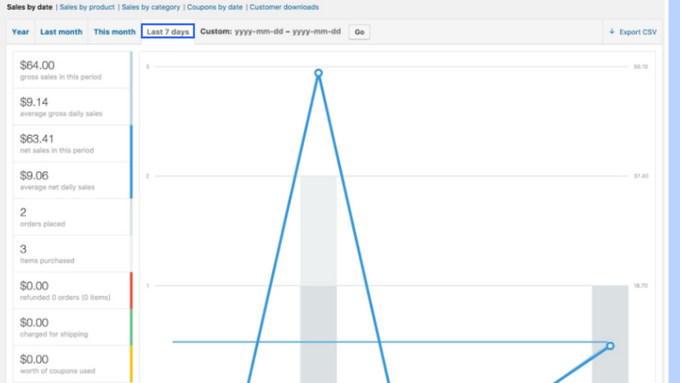Toggle the 2 orders placed legend item
This screenshot has height=383, width=680.
(x=72, y=217)
